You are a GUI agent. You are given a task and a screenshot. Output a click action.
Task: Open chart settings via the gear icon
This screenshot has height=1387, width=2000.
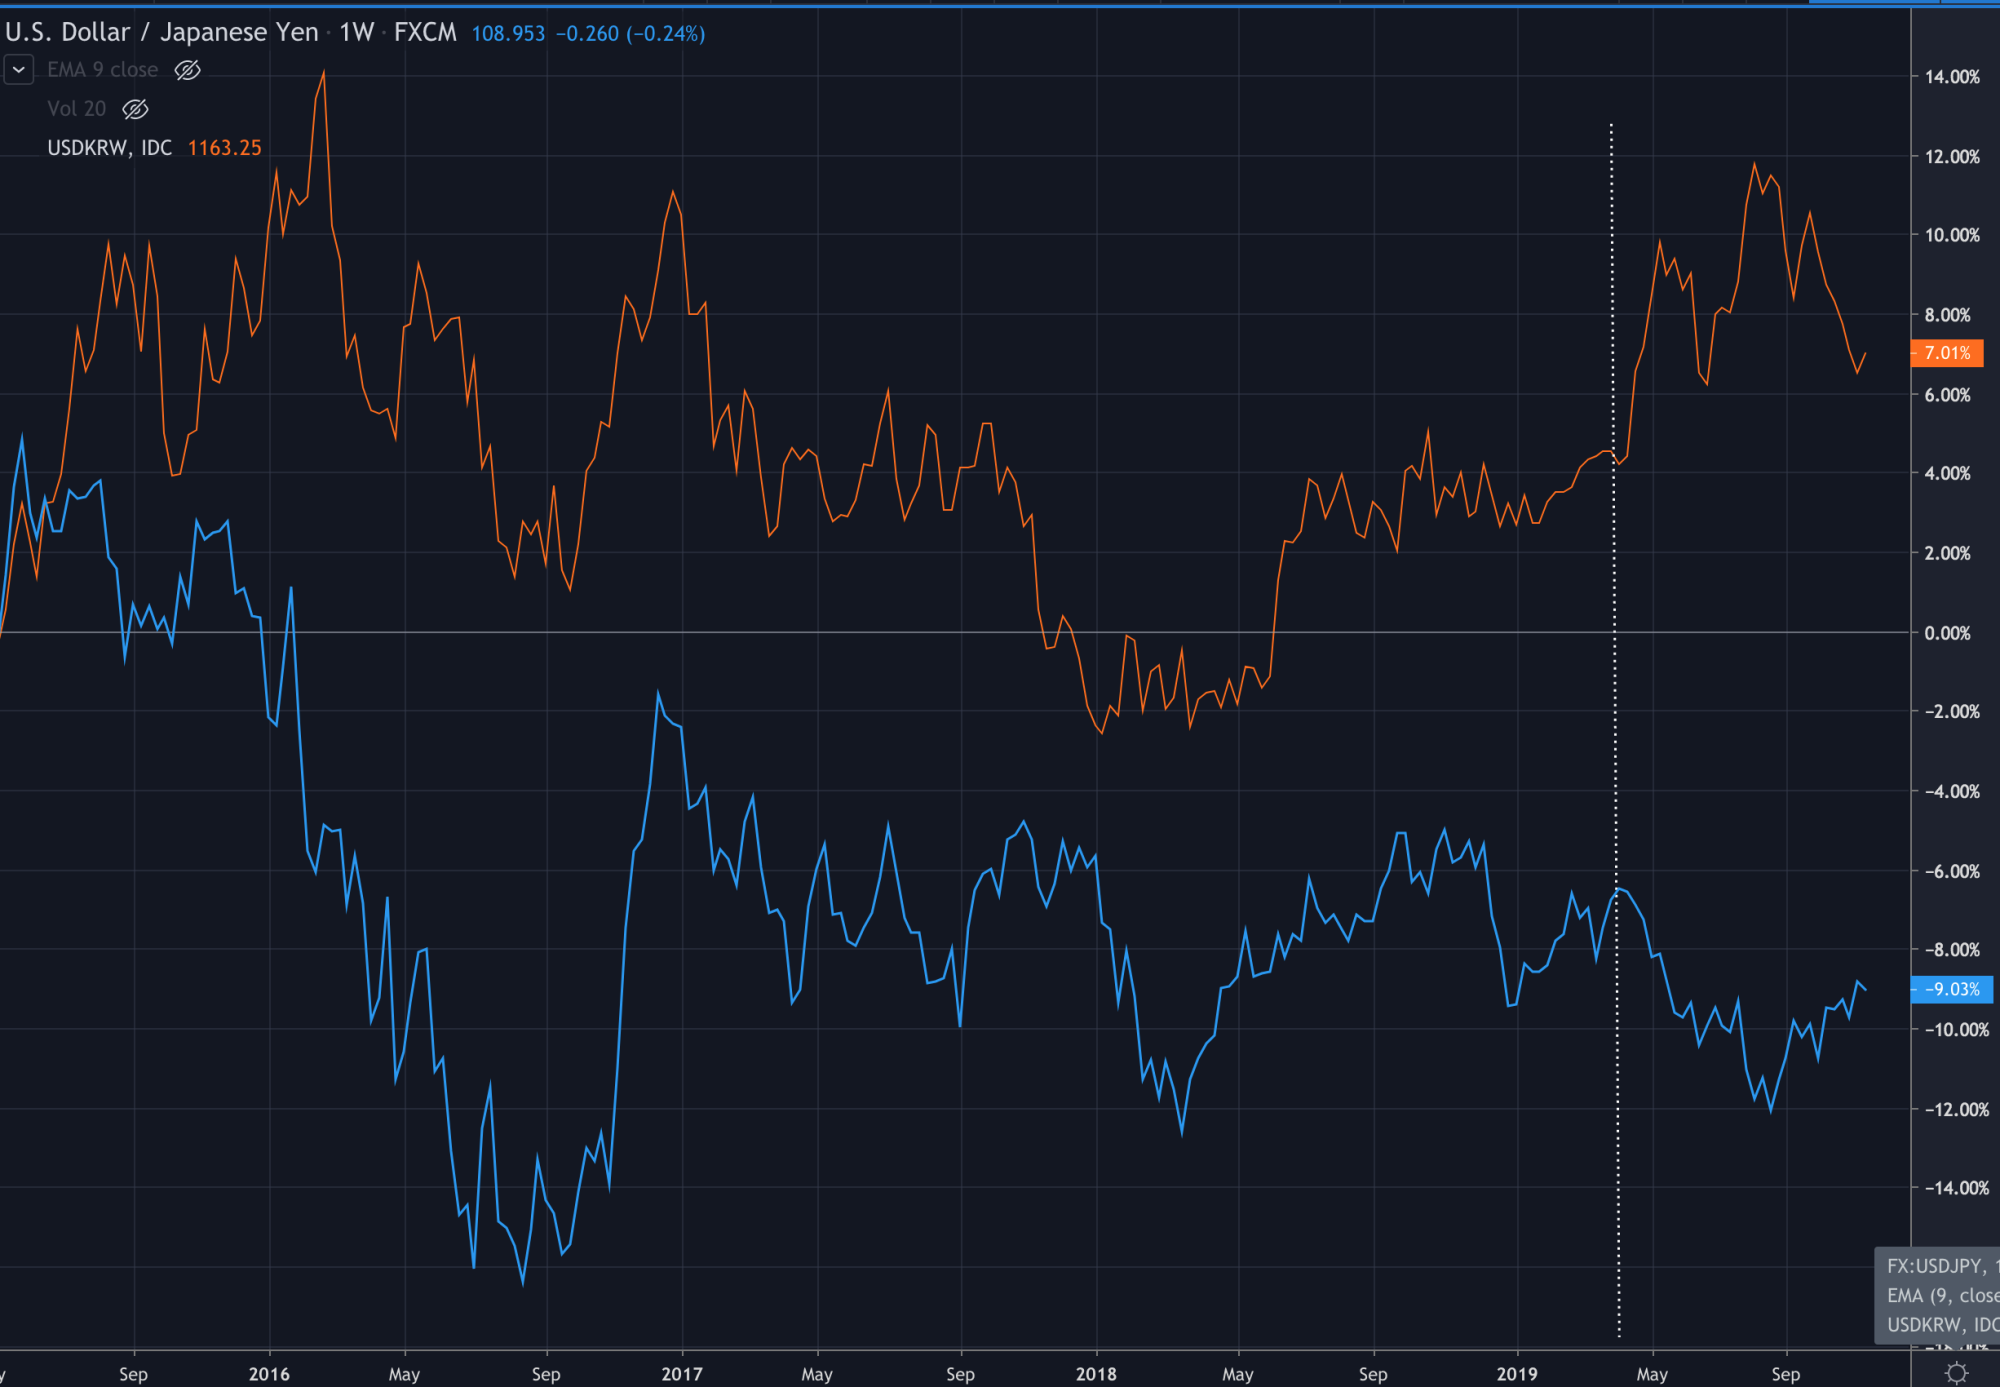1957,1373
